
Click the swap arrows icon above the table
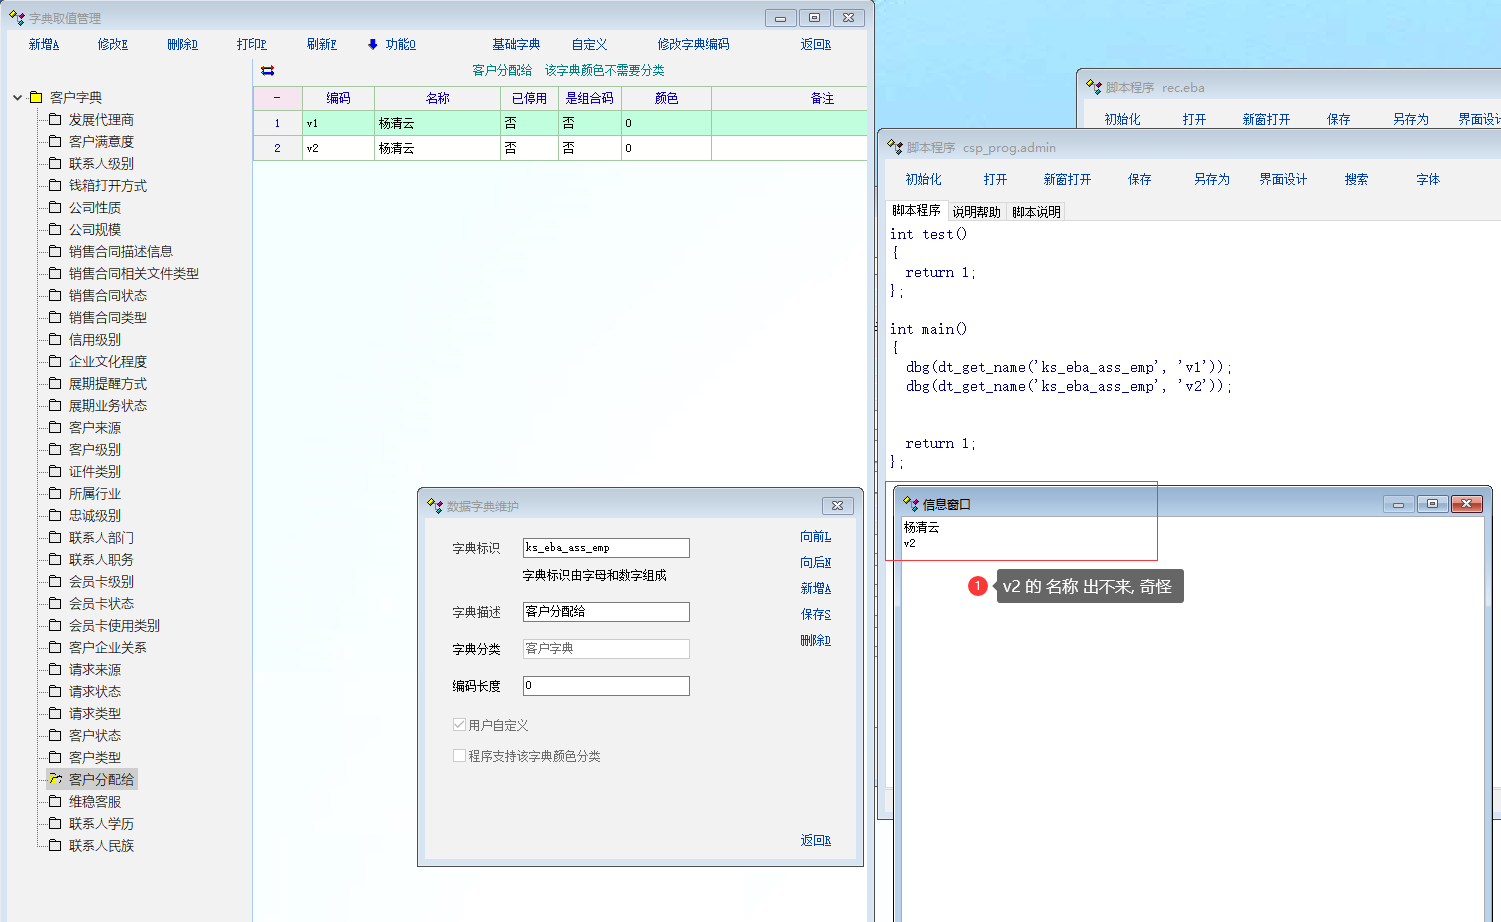click(x=267, y=71)
